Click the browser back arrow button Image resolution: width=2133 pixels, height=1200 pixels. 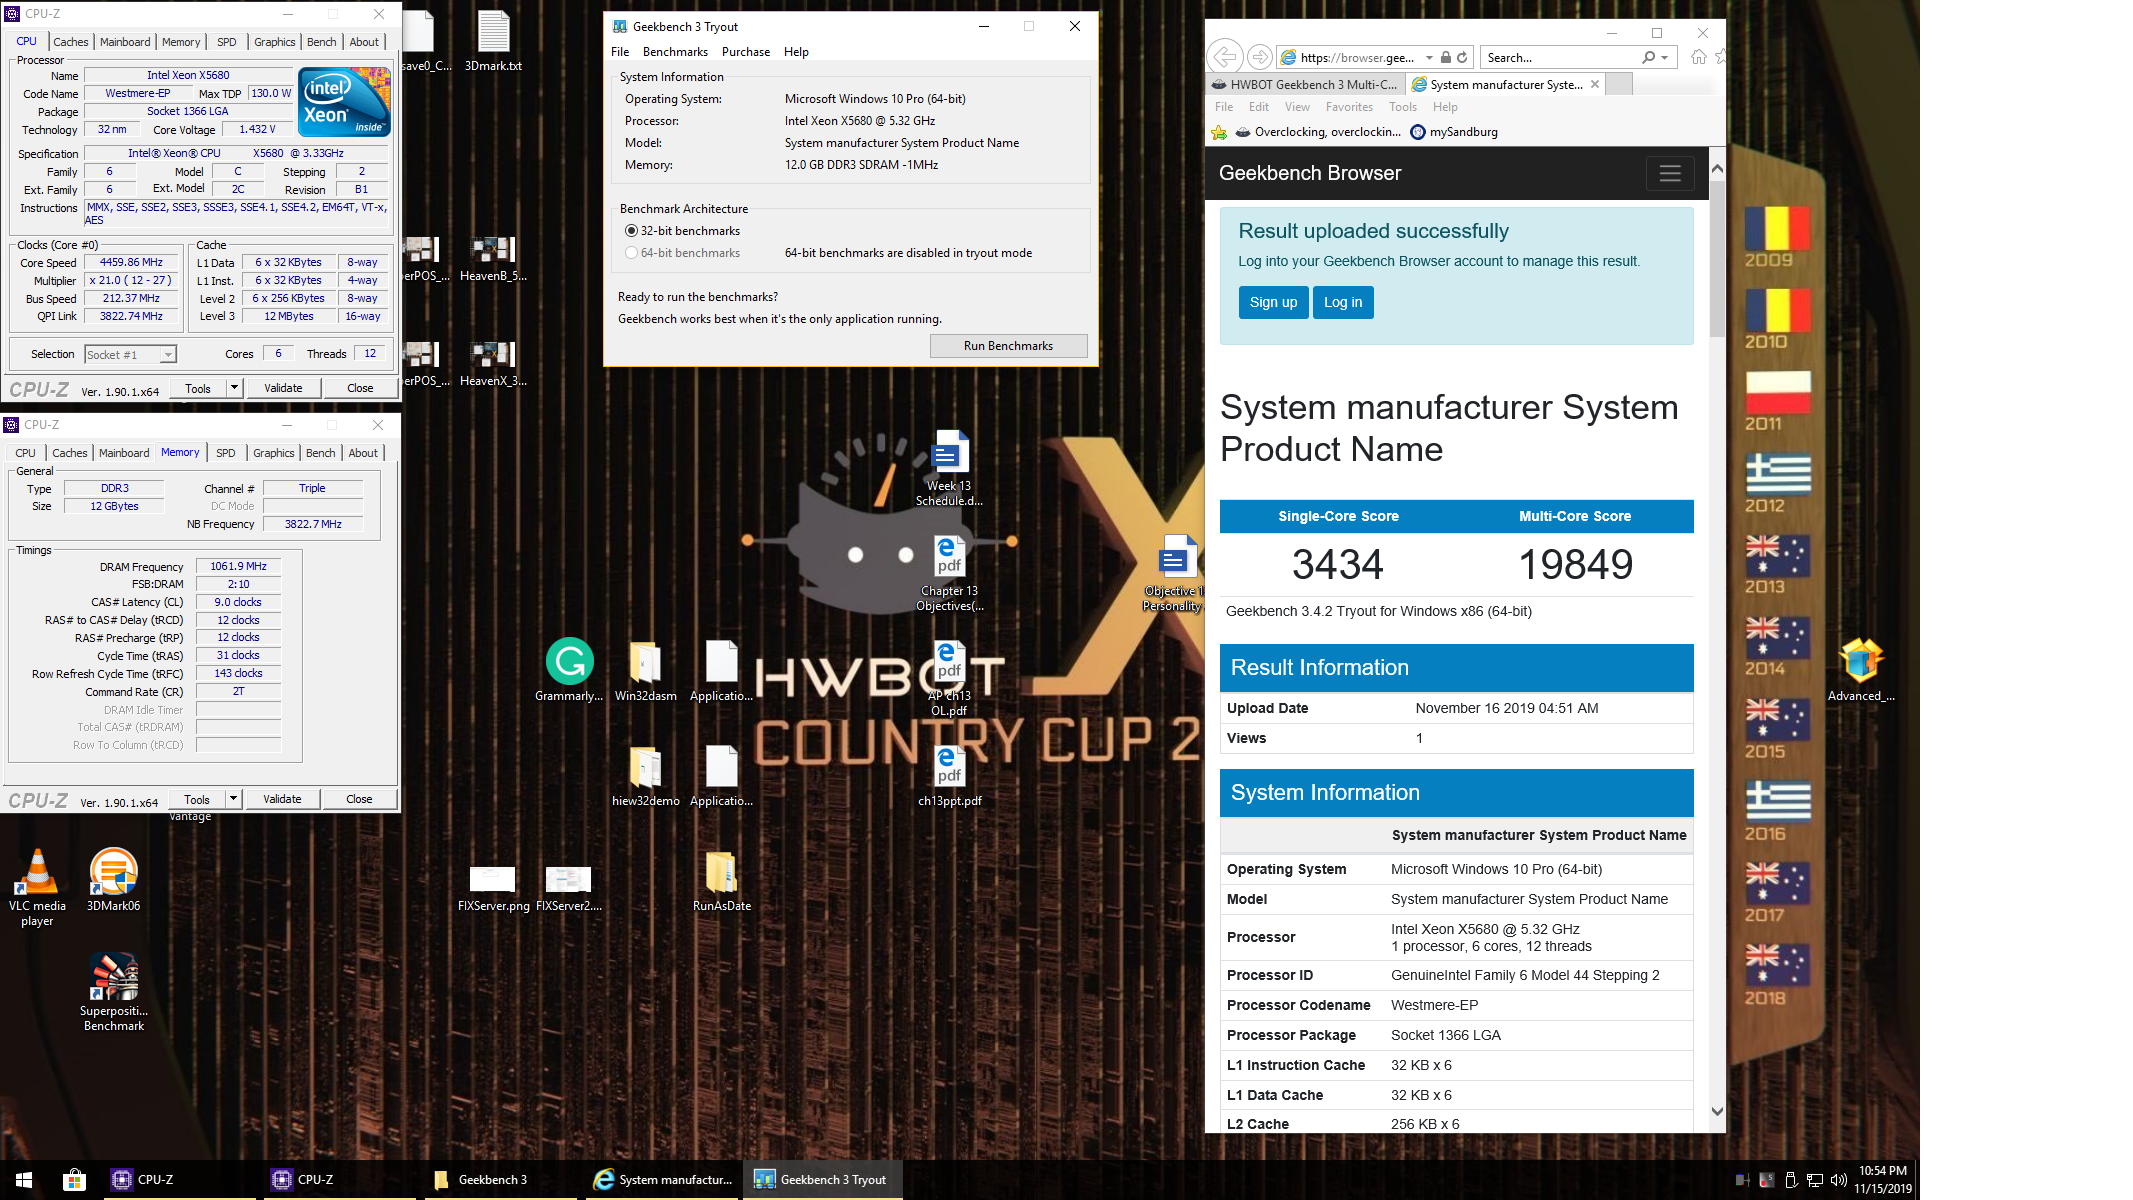(1225, 57)
